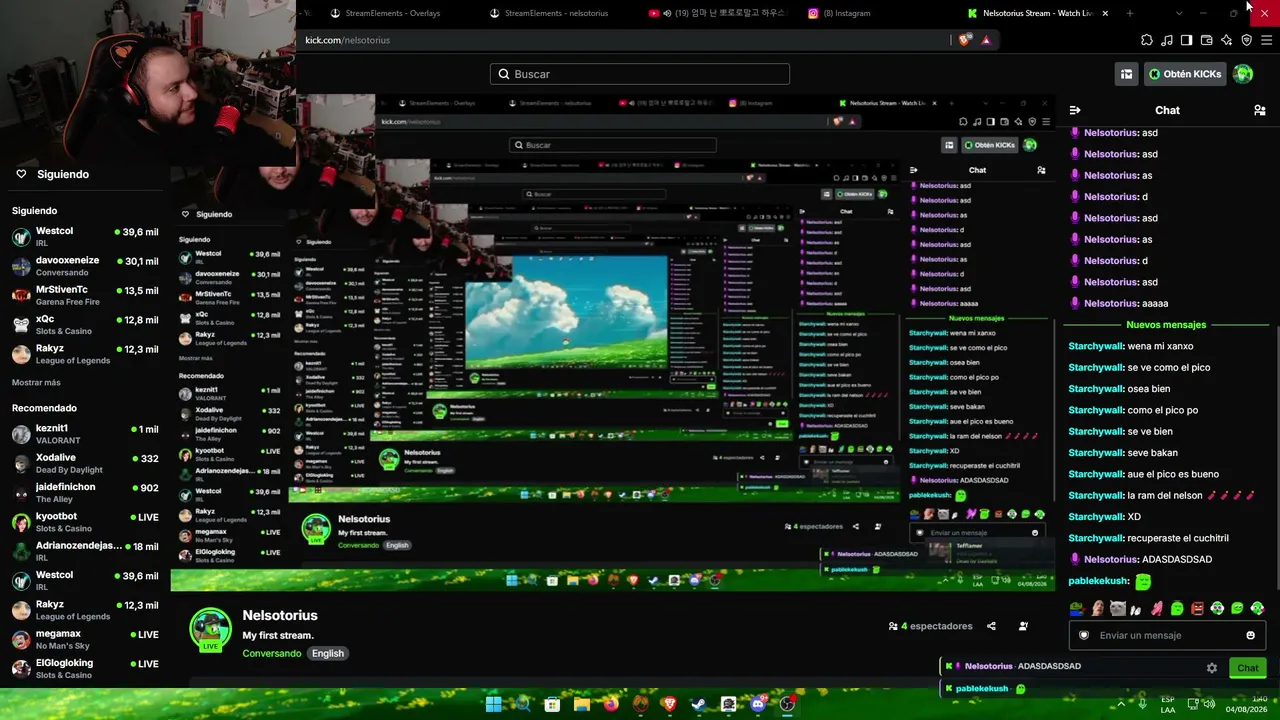Open the Brave extensions puzzle icon

pyautogui.click(x=1147, y=40)
